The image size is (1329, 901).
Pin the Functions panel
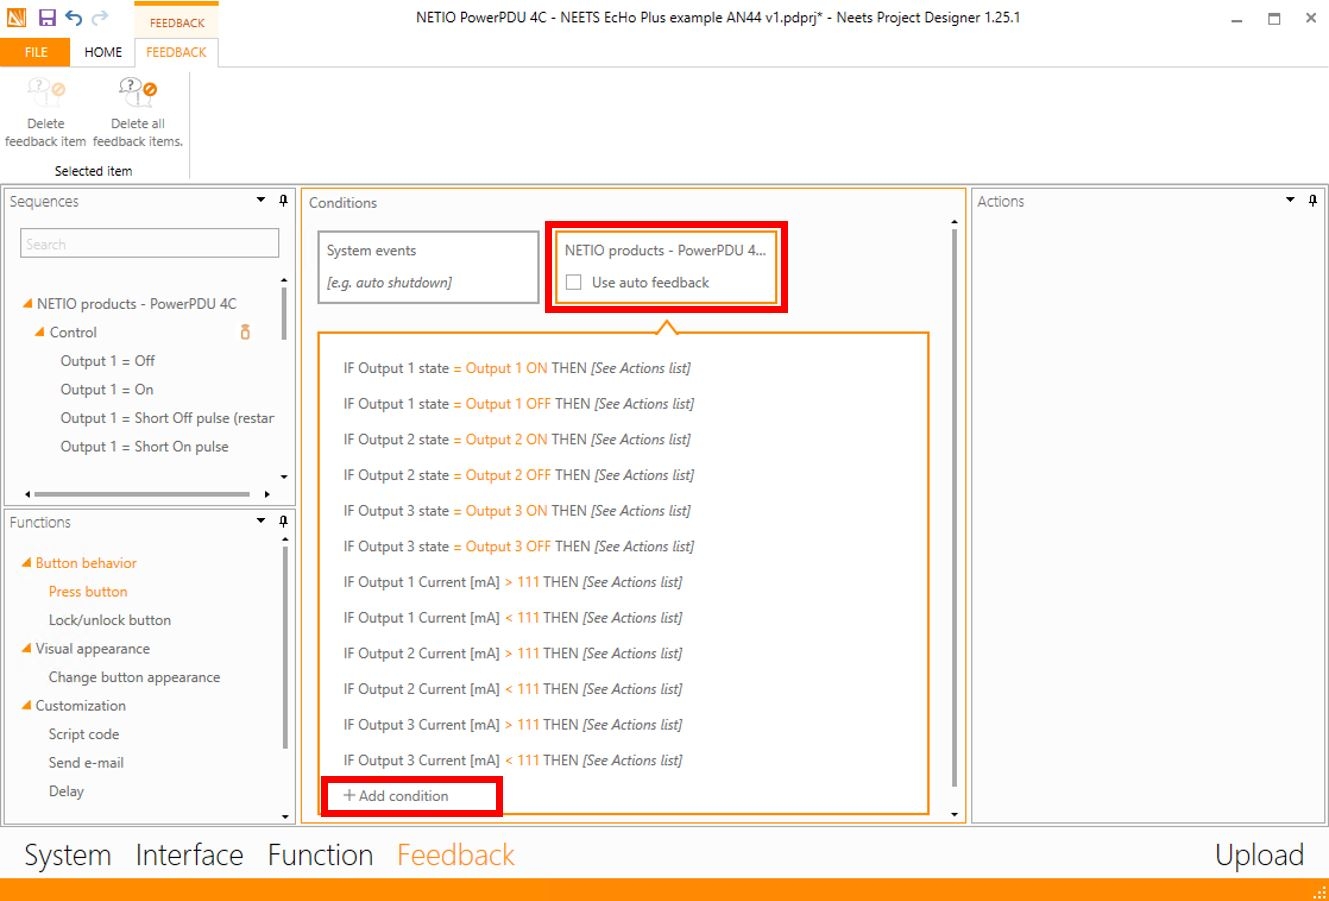pyautogui.click(x=283, y=522)
